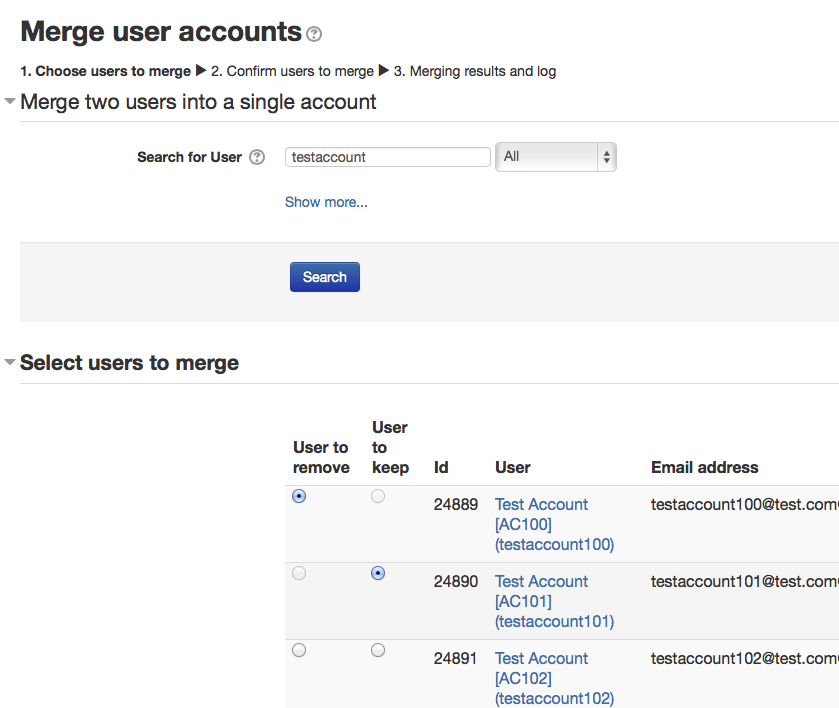The width and height of the screenshot is (839, 708).
Task: Open Test Account [AC101] user link
Action: (554, 602)
